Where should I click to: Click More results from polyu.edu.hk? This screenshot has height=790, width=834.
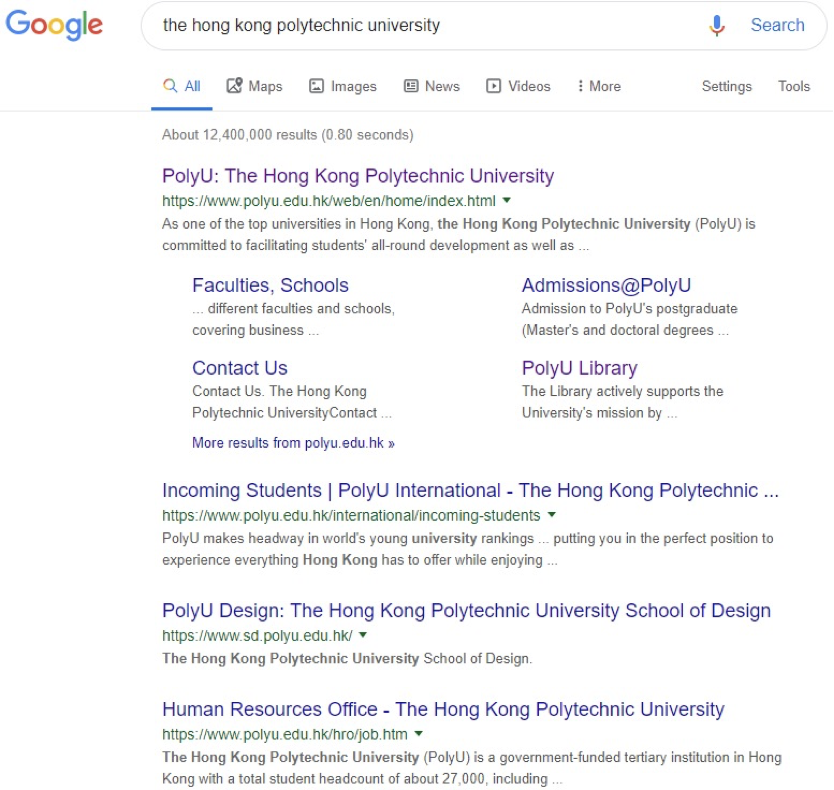click(x=294, y=443)
